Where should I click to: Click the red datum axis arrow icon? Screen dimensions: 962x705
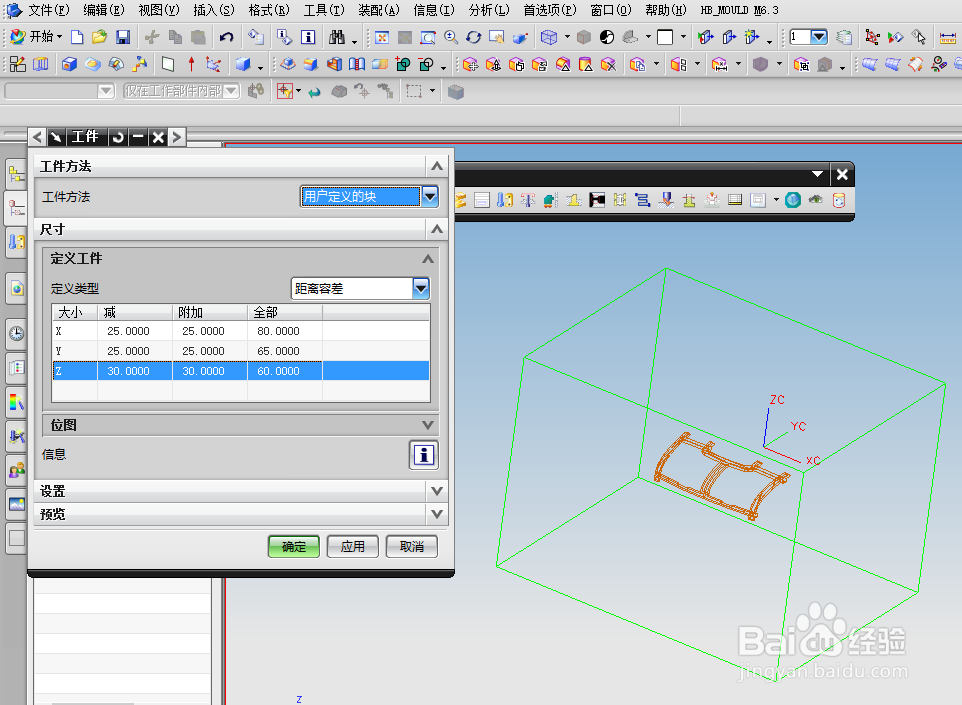click(x=191, y=64)
